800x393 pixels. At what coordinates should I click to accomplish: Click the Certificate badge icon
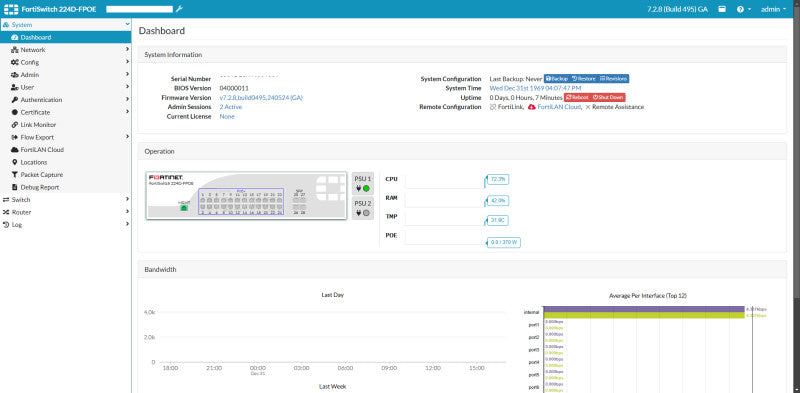15,112
